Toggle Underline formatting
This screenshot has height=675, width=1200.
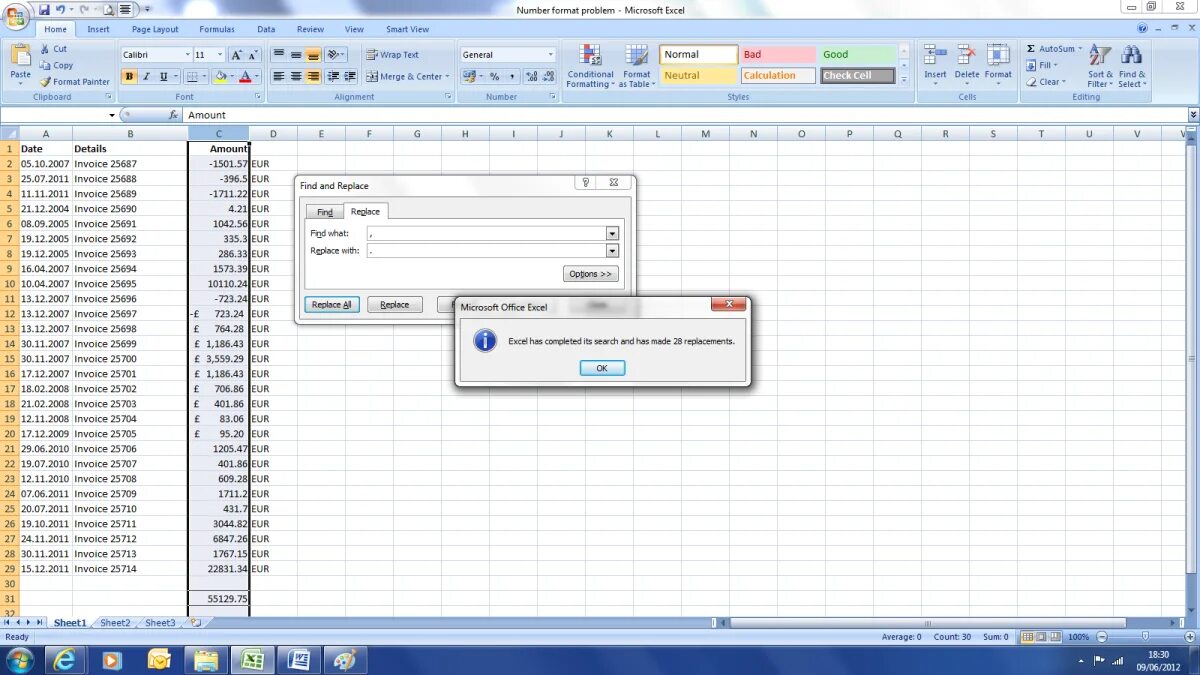click(x=163, y=76)
